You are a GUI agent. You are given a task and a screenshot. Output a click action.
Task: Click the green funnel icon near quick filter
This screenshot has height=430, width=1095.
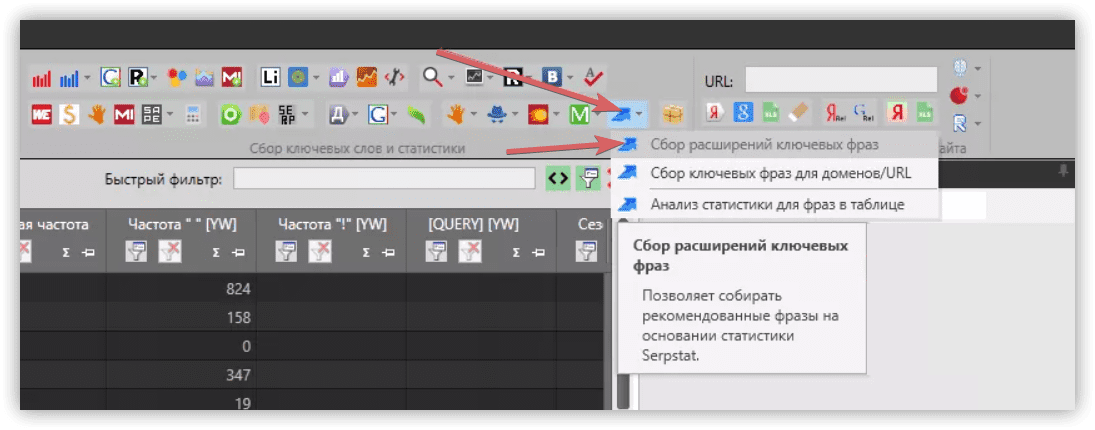(x=587, y=179)
